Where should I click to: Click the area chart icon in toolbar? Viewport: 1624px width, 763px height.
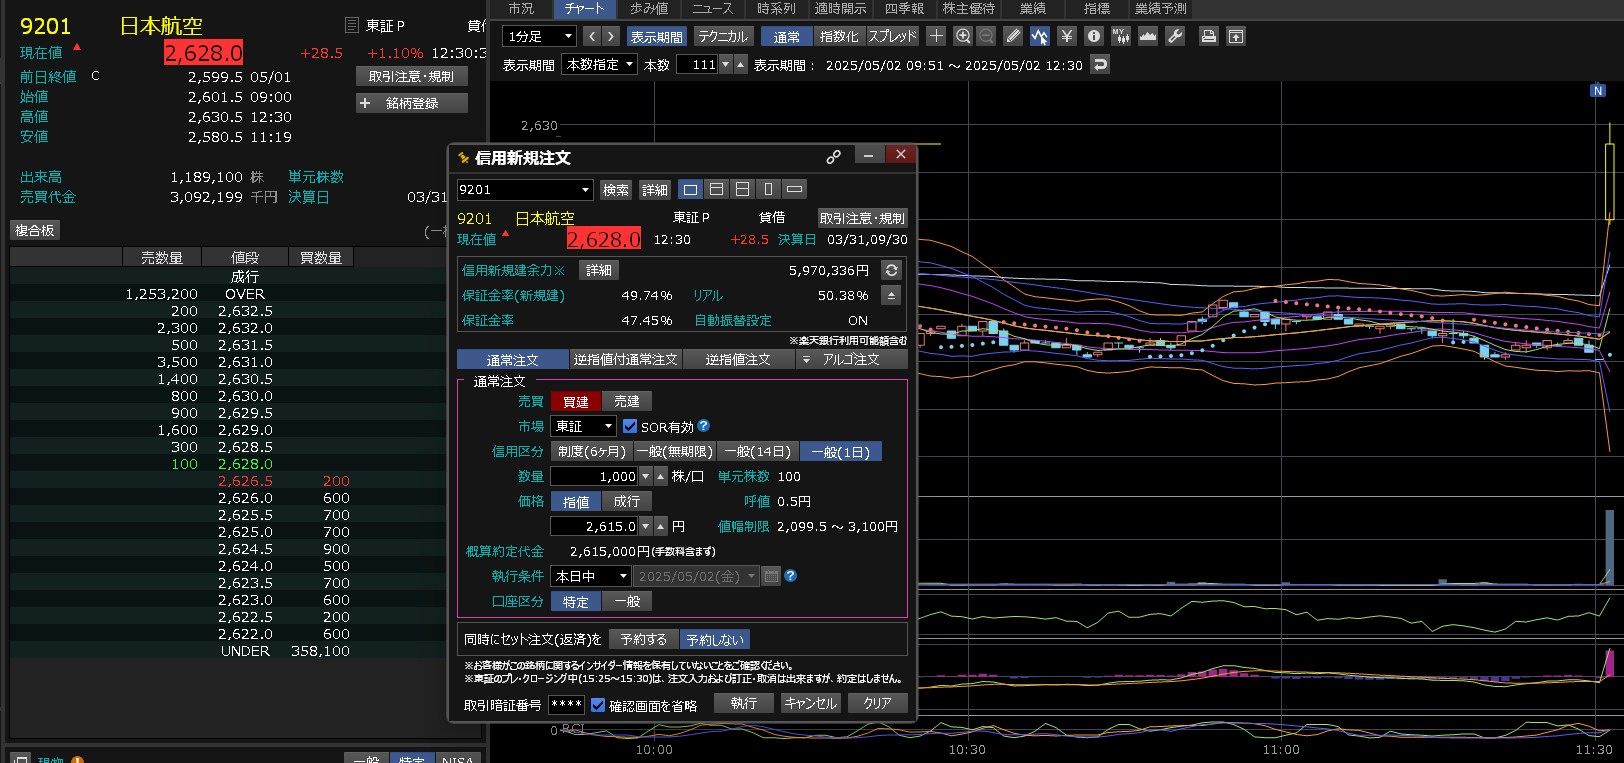1148,36
